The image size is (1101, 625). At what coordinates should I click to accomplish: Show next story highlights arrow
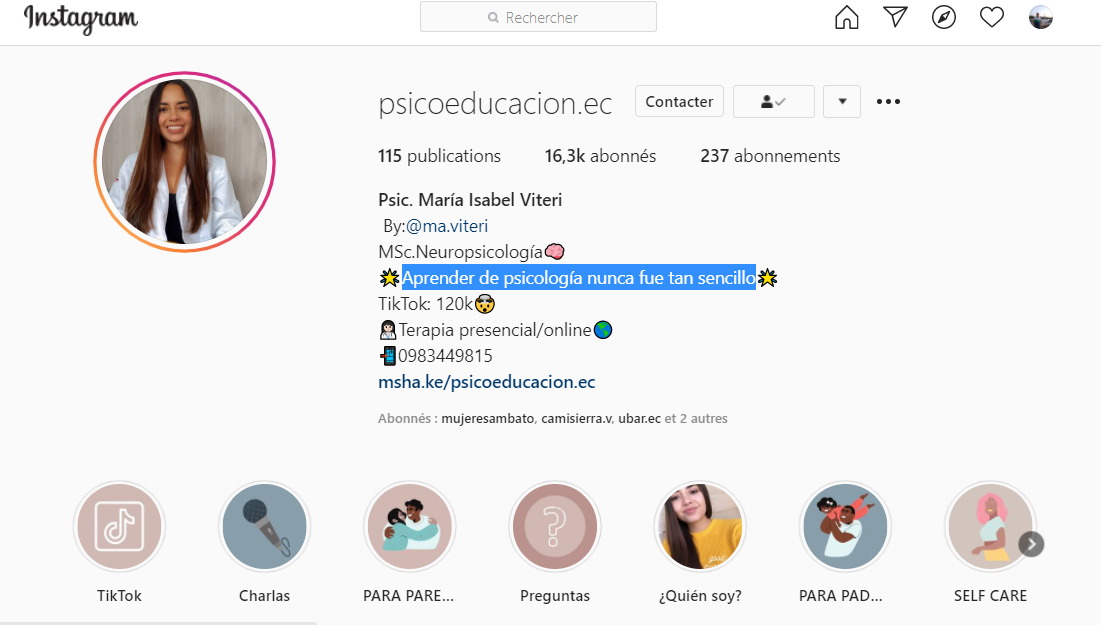tap(1031, 544)
